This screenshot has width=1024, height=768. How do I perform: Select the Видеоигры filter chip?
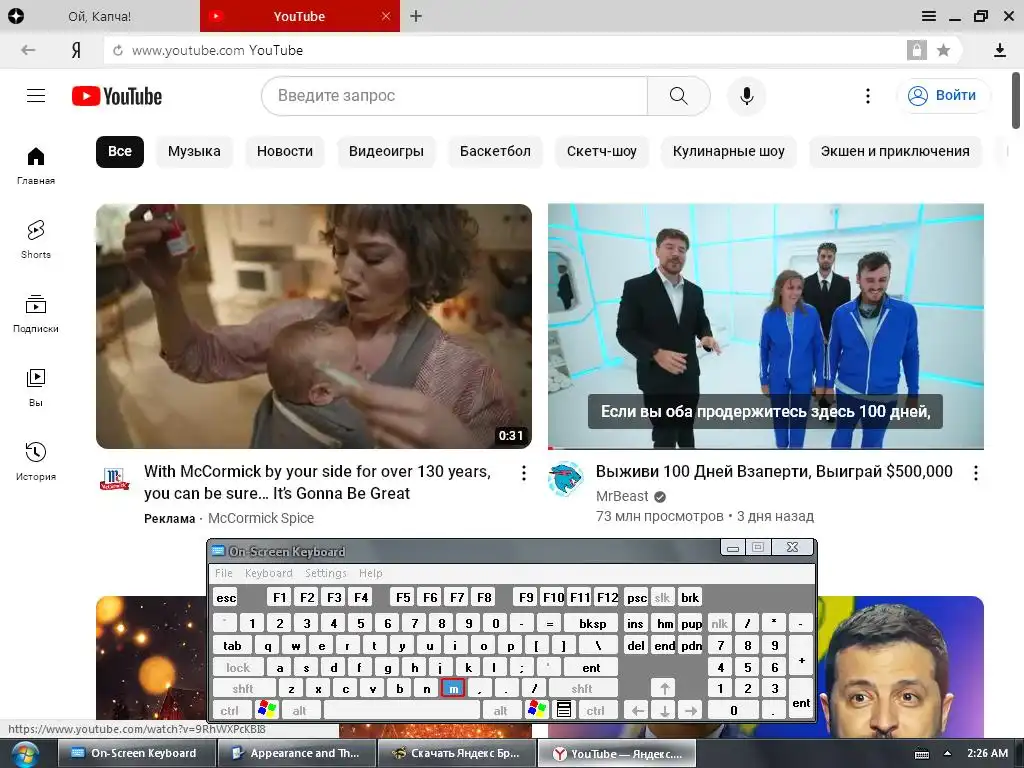[386, 152]
